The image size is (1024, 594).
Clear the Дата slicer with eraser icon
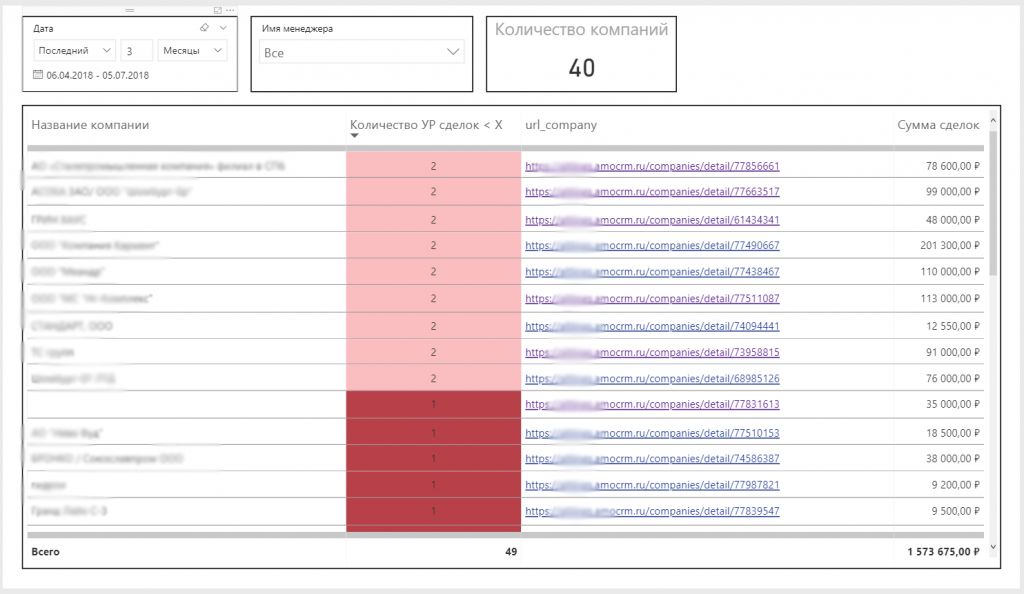[x=204, y=27]
